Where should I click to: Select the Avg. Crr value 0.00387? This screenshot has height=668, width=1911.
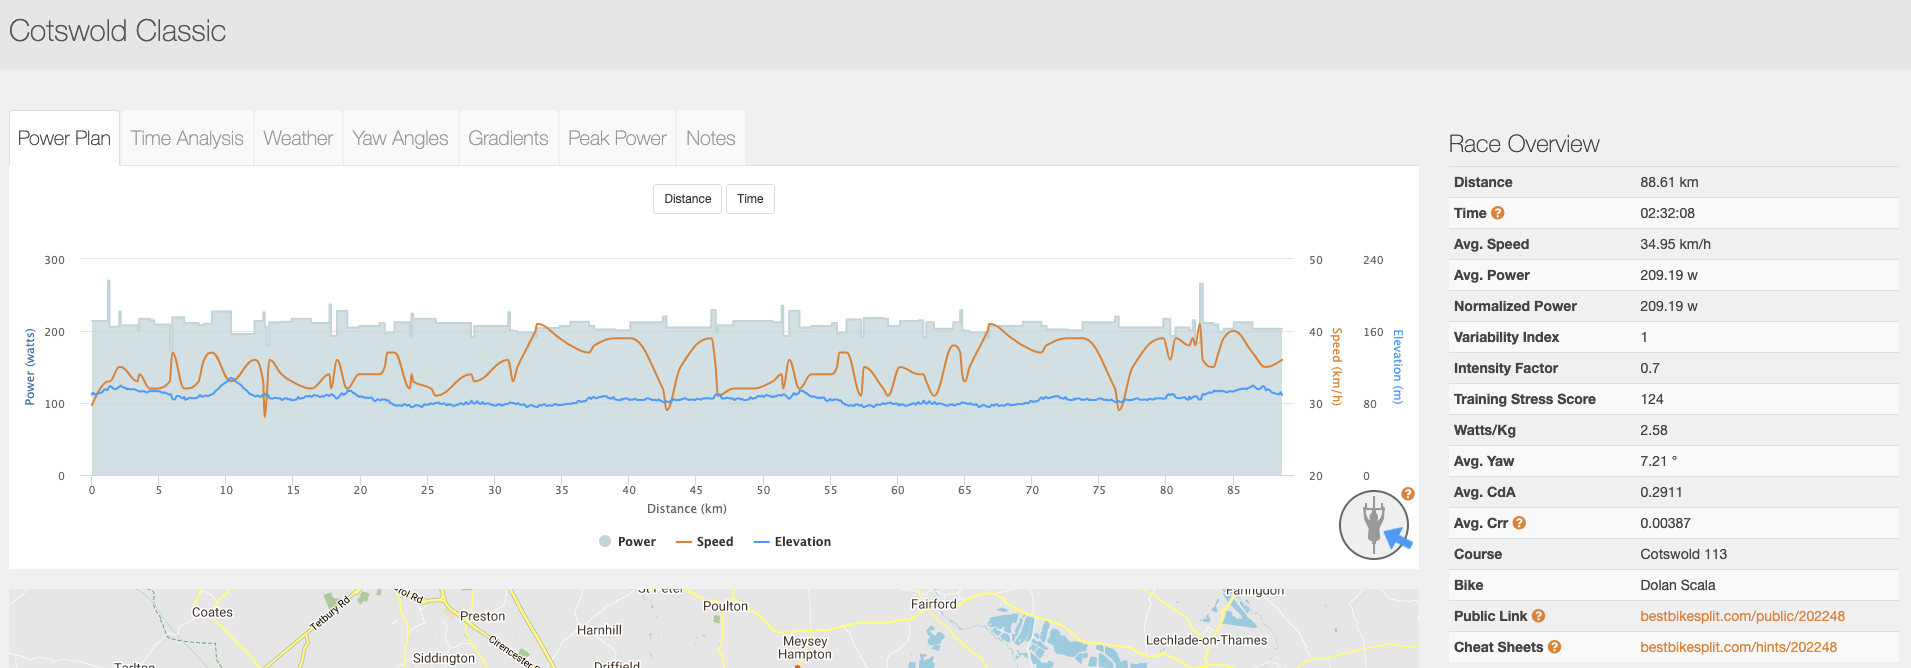(1665, 523)
